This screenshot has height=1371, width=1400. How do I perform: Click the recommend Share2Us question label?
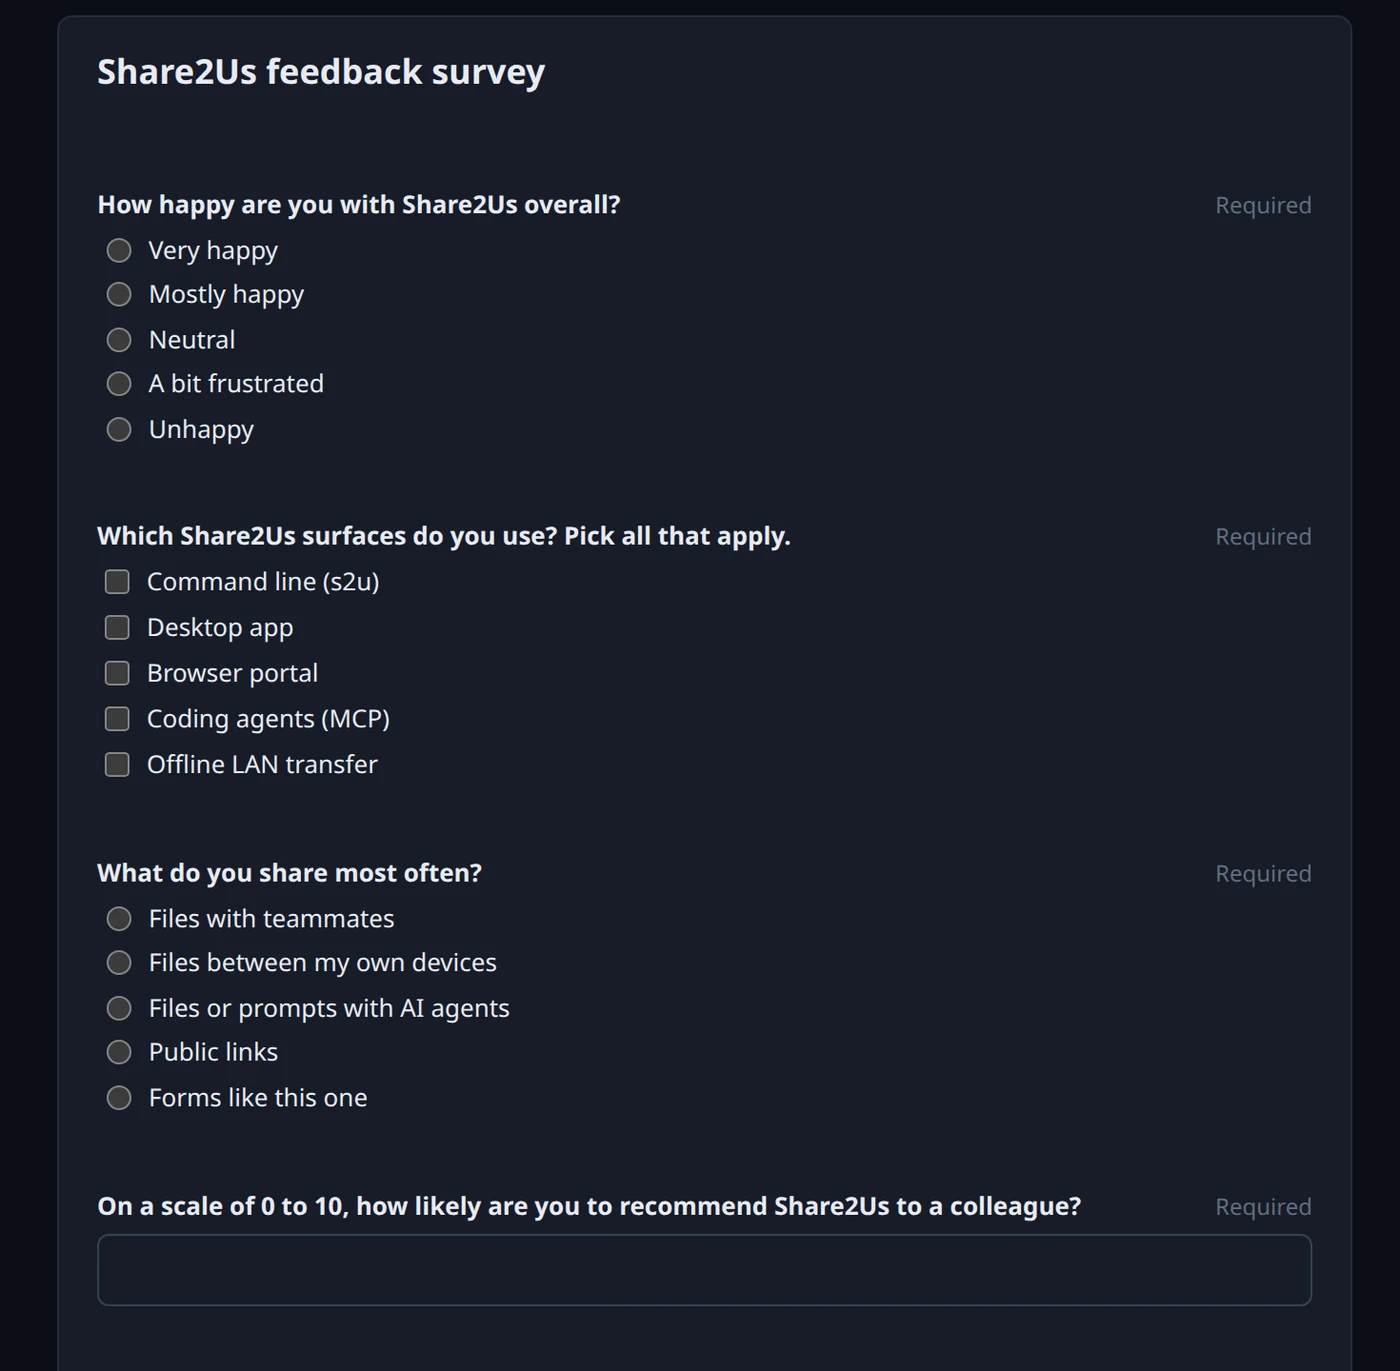coord(589,1206)
